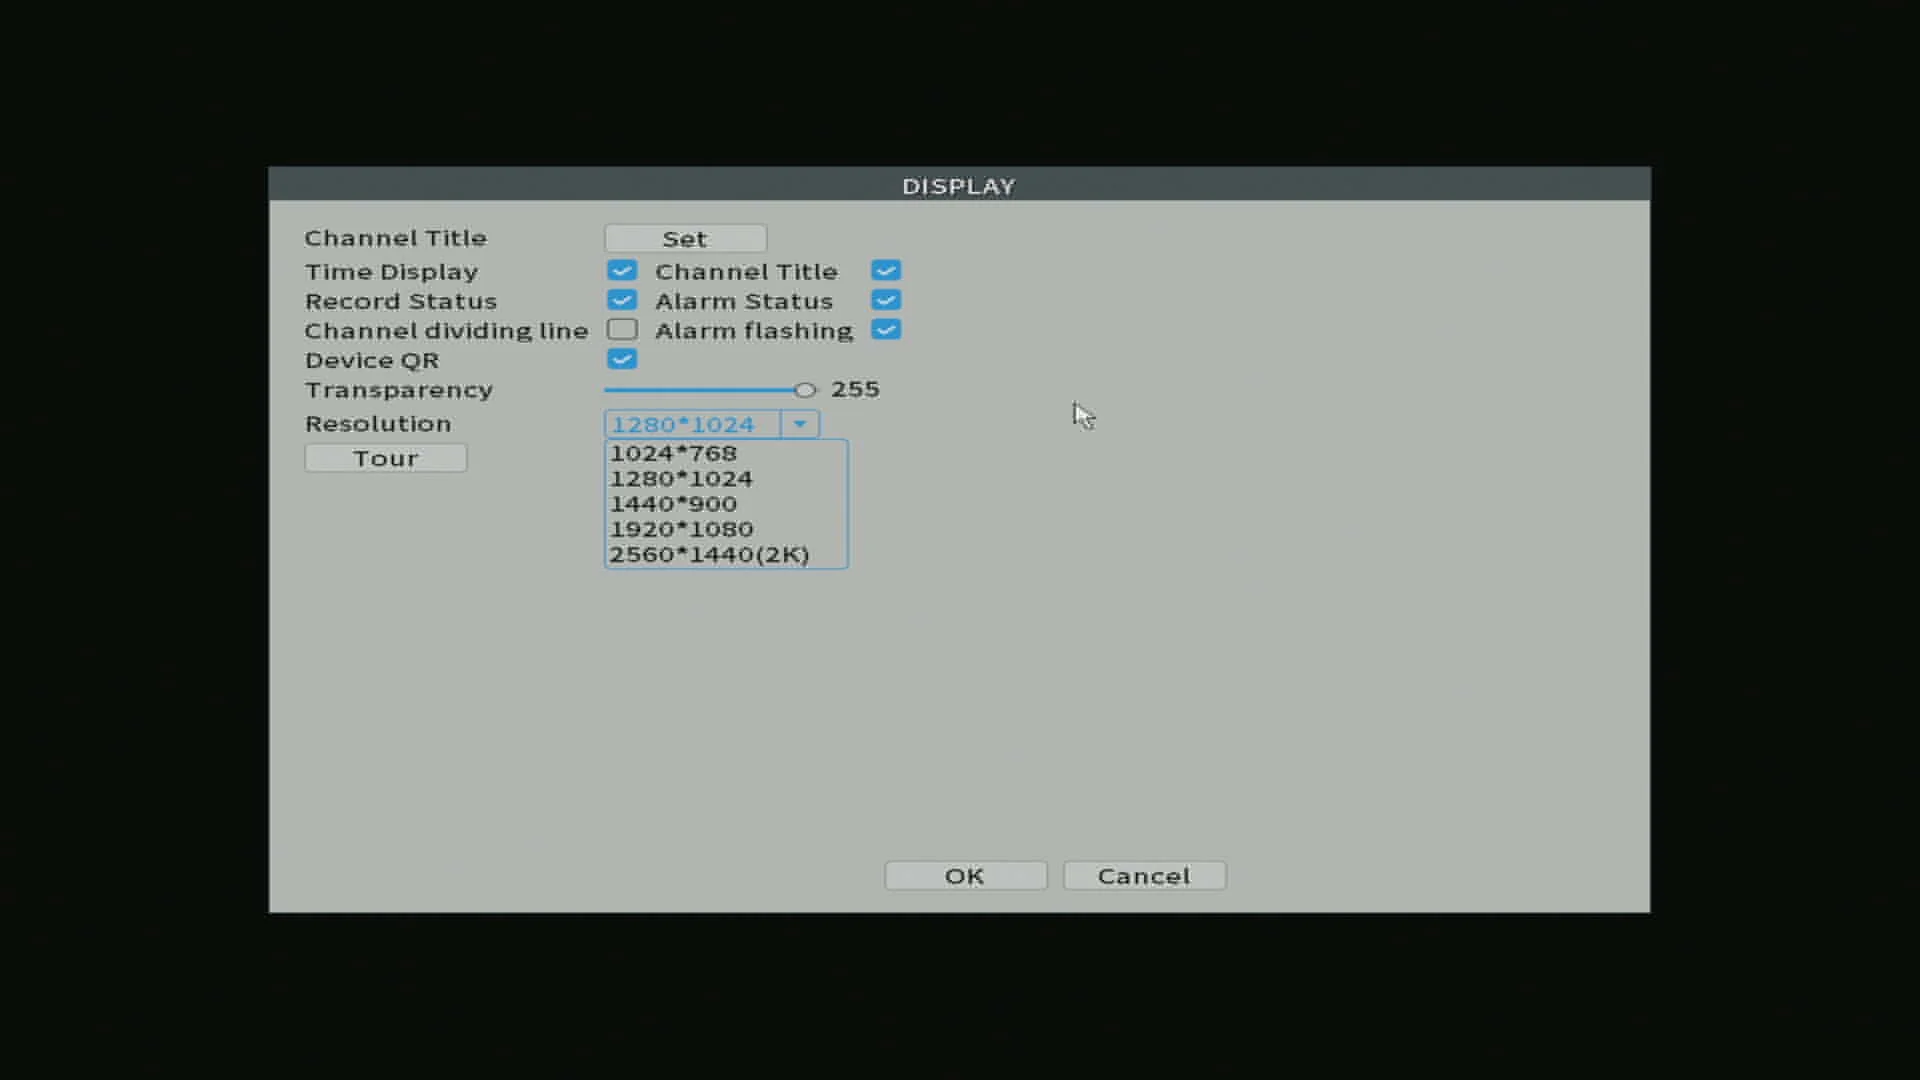Image resolution: width=1920 pixels, height=1080 pixels.
Task: Choose the 2560*1440(2K) resolution option
Action: coord(709,555)
